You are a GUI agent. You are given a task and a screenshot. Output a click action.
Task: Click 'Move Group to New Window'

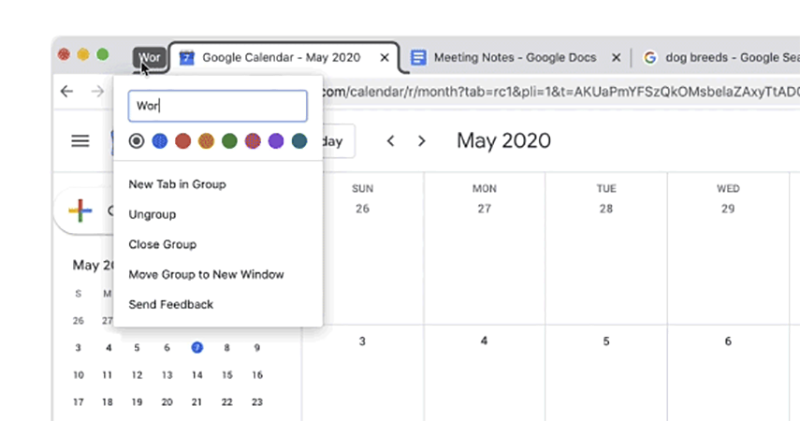[x=206, y=274]
